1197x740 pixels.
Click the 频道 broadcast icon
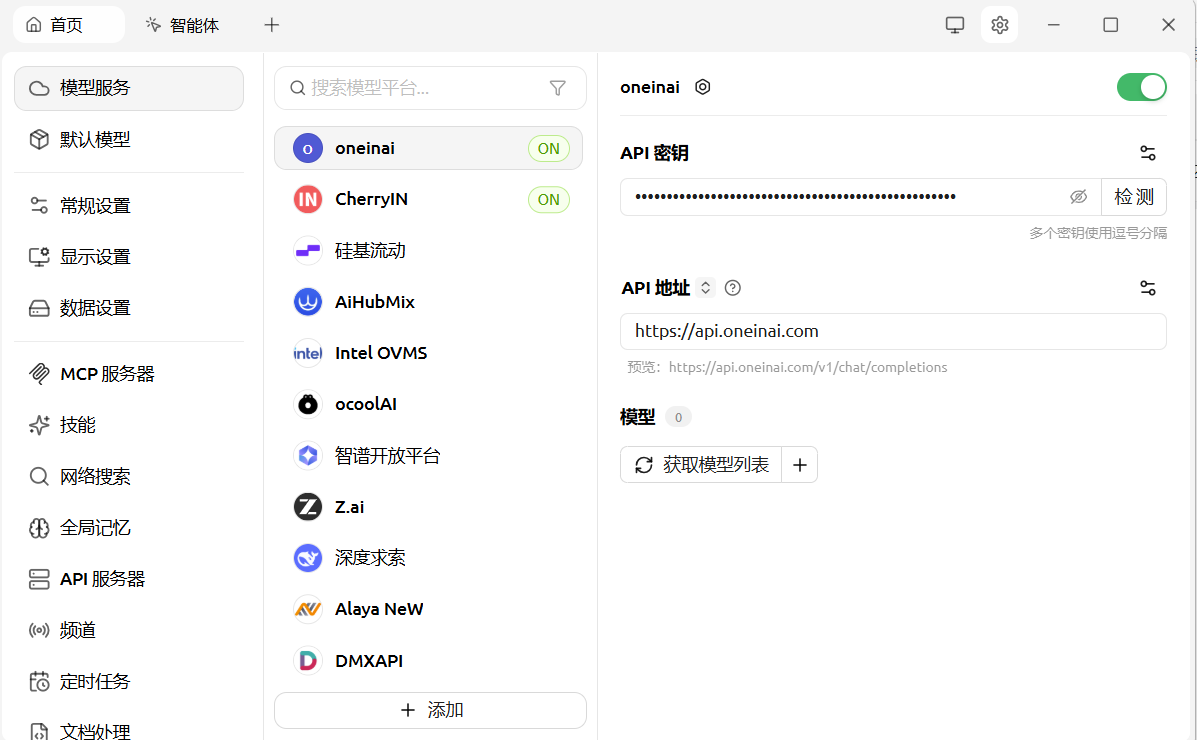pyautogui.click(x=39, y=630)
